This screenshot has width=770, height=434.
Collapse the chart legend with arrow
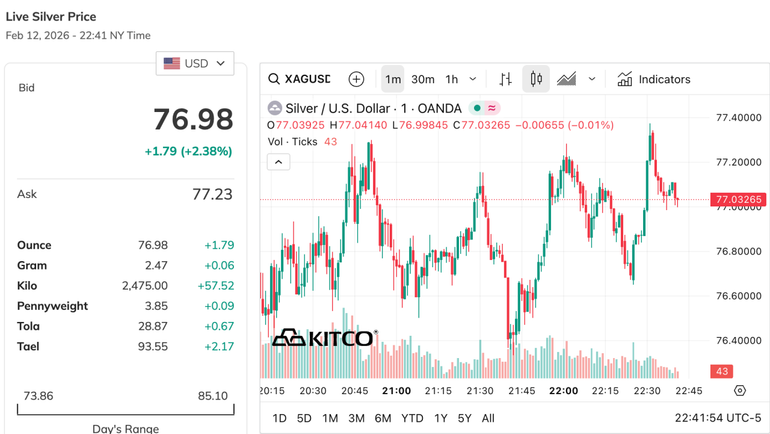278,162
